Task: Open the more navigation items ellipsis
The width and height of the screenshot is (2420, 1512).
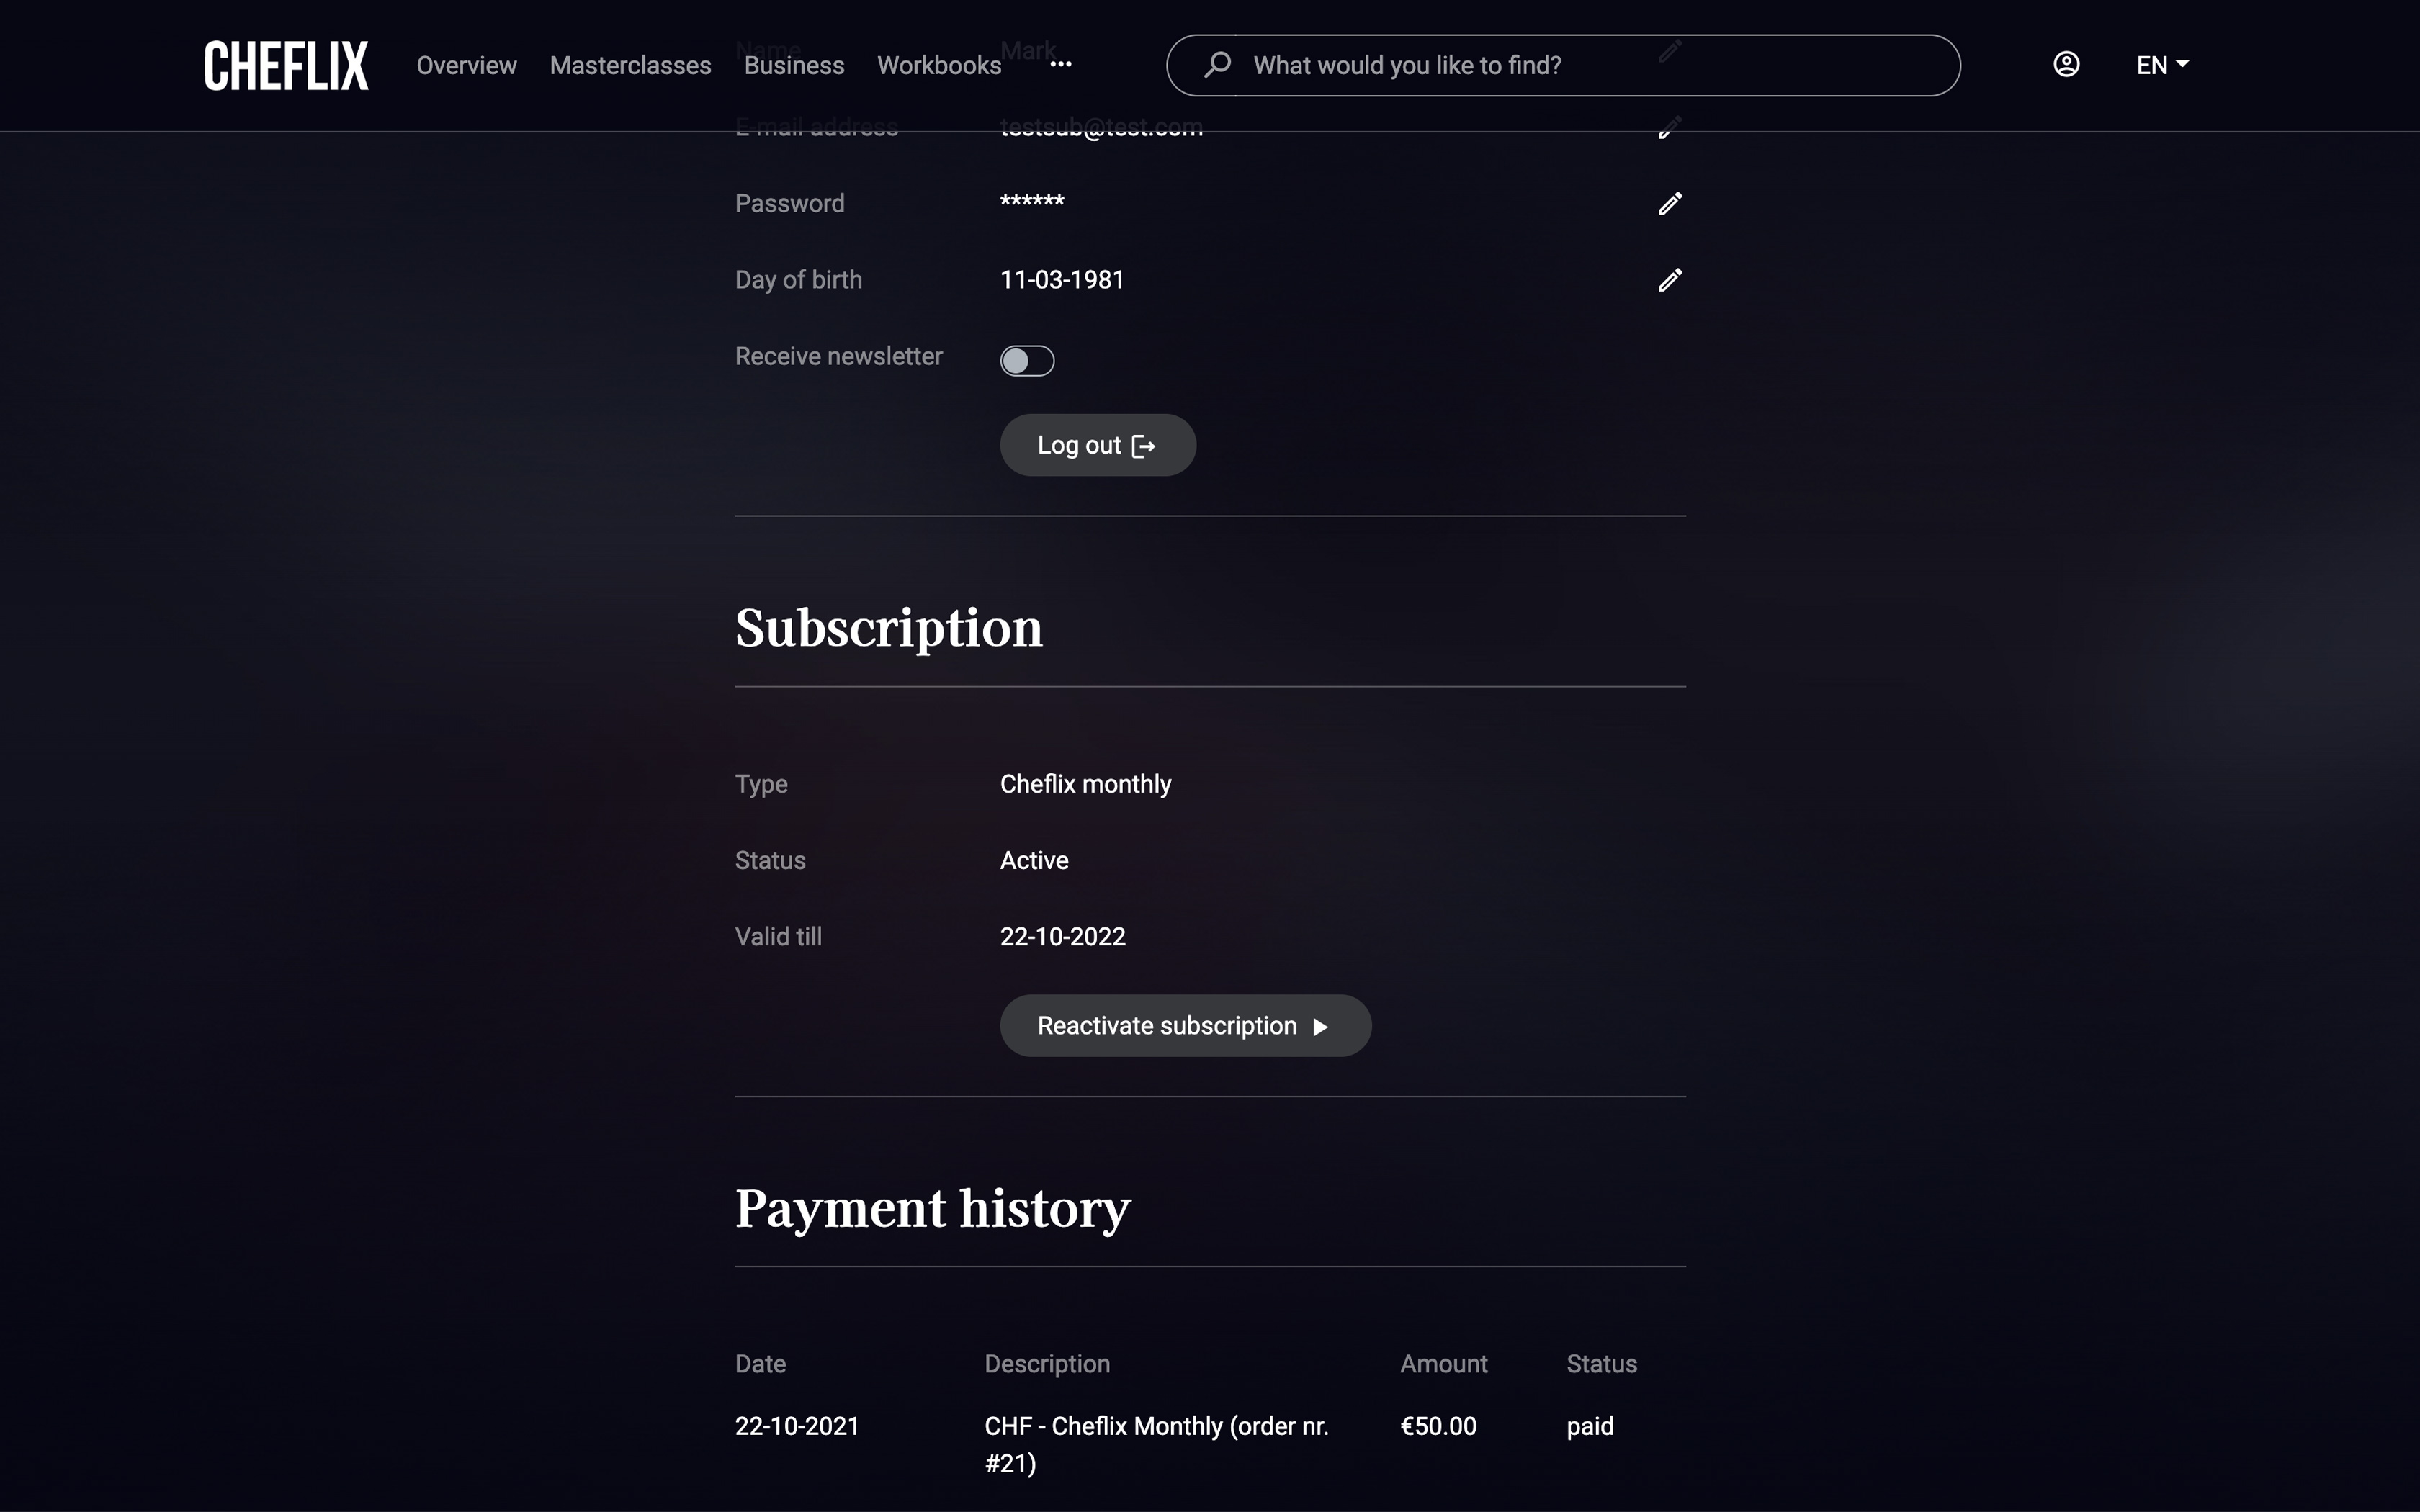Action: click(1061, 65)
